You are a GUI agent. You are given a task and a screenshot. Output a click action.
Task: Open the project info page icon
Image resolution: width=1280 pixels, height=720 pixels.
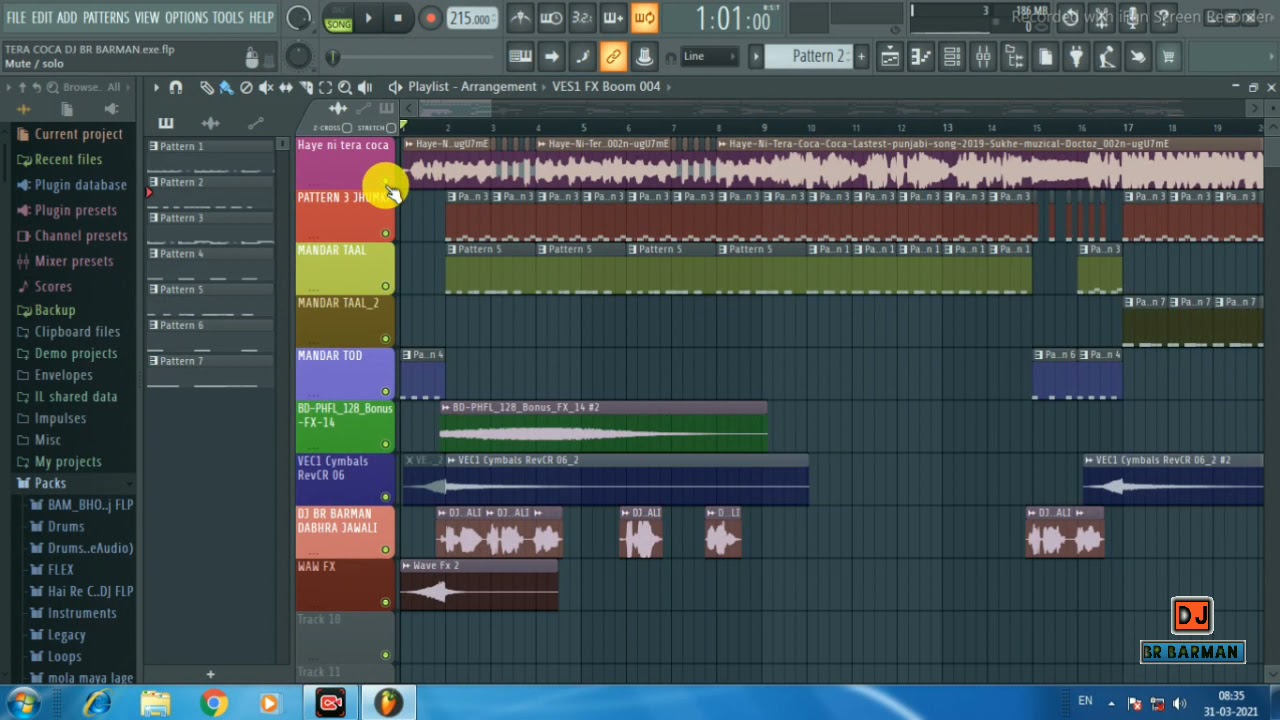point(1045,57)
